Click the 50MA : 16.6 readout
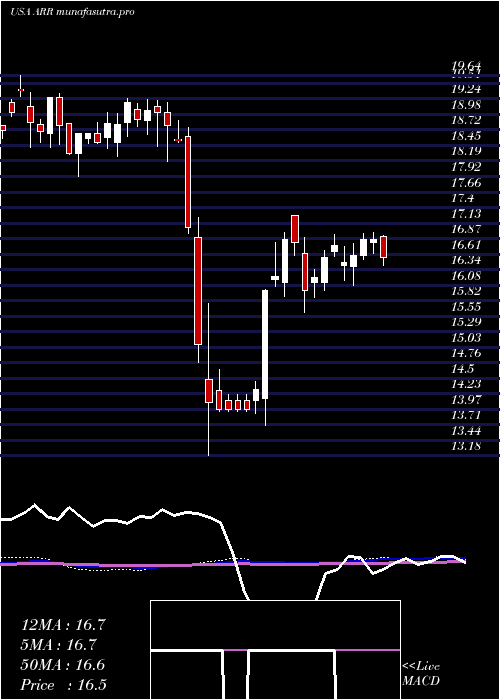The width and height of the screenshot is (500, 700). pyautogui.click(x=63, y=665)
